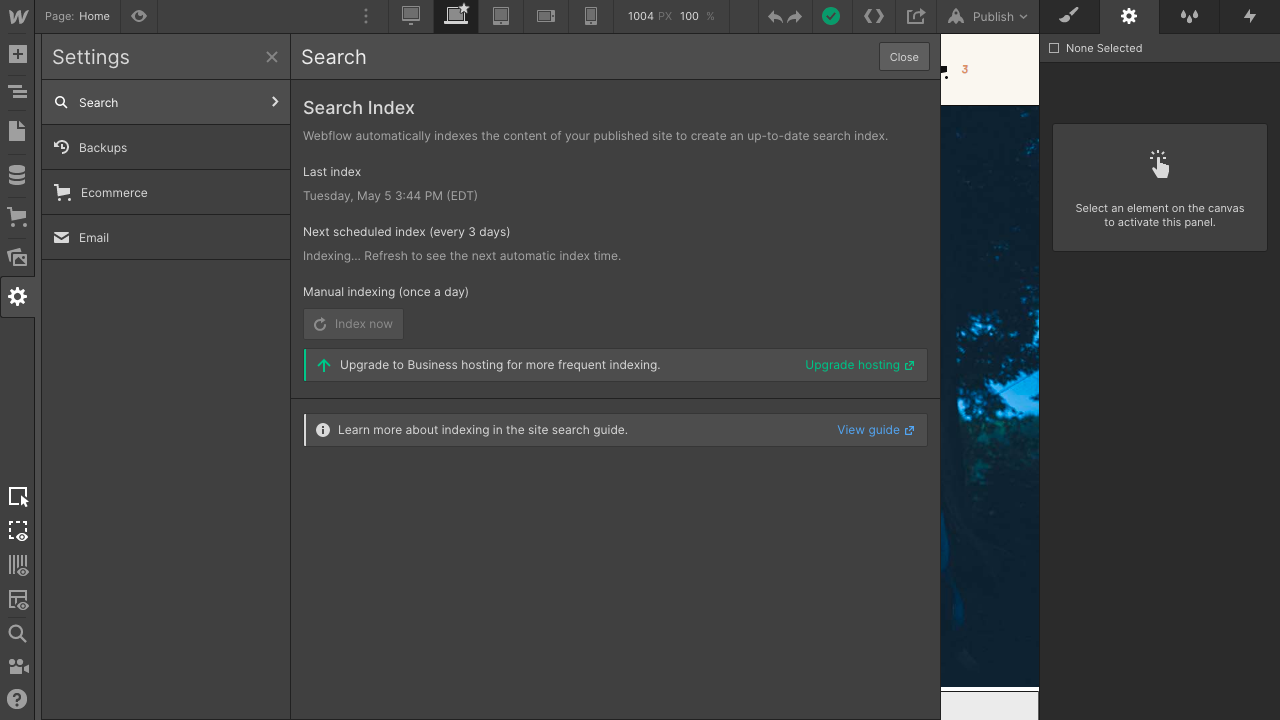The height and width of the screenshot is (720, 1280).
Task: Open video tutorials icon
Action: pos(17,667)
